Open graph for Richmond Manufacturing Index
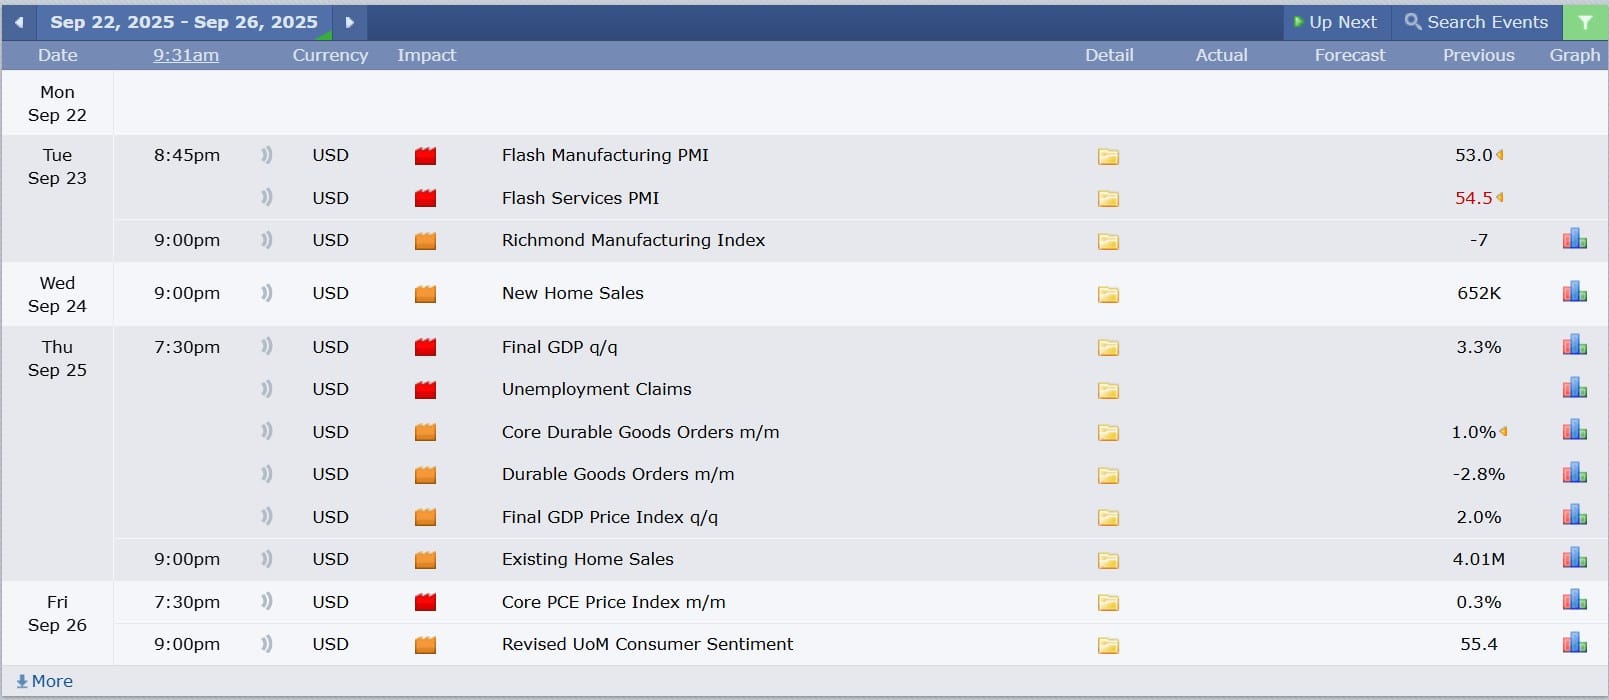Screen dimensions: 1609x700 pyautogui.click(x=1574, y=240)
